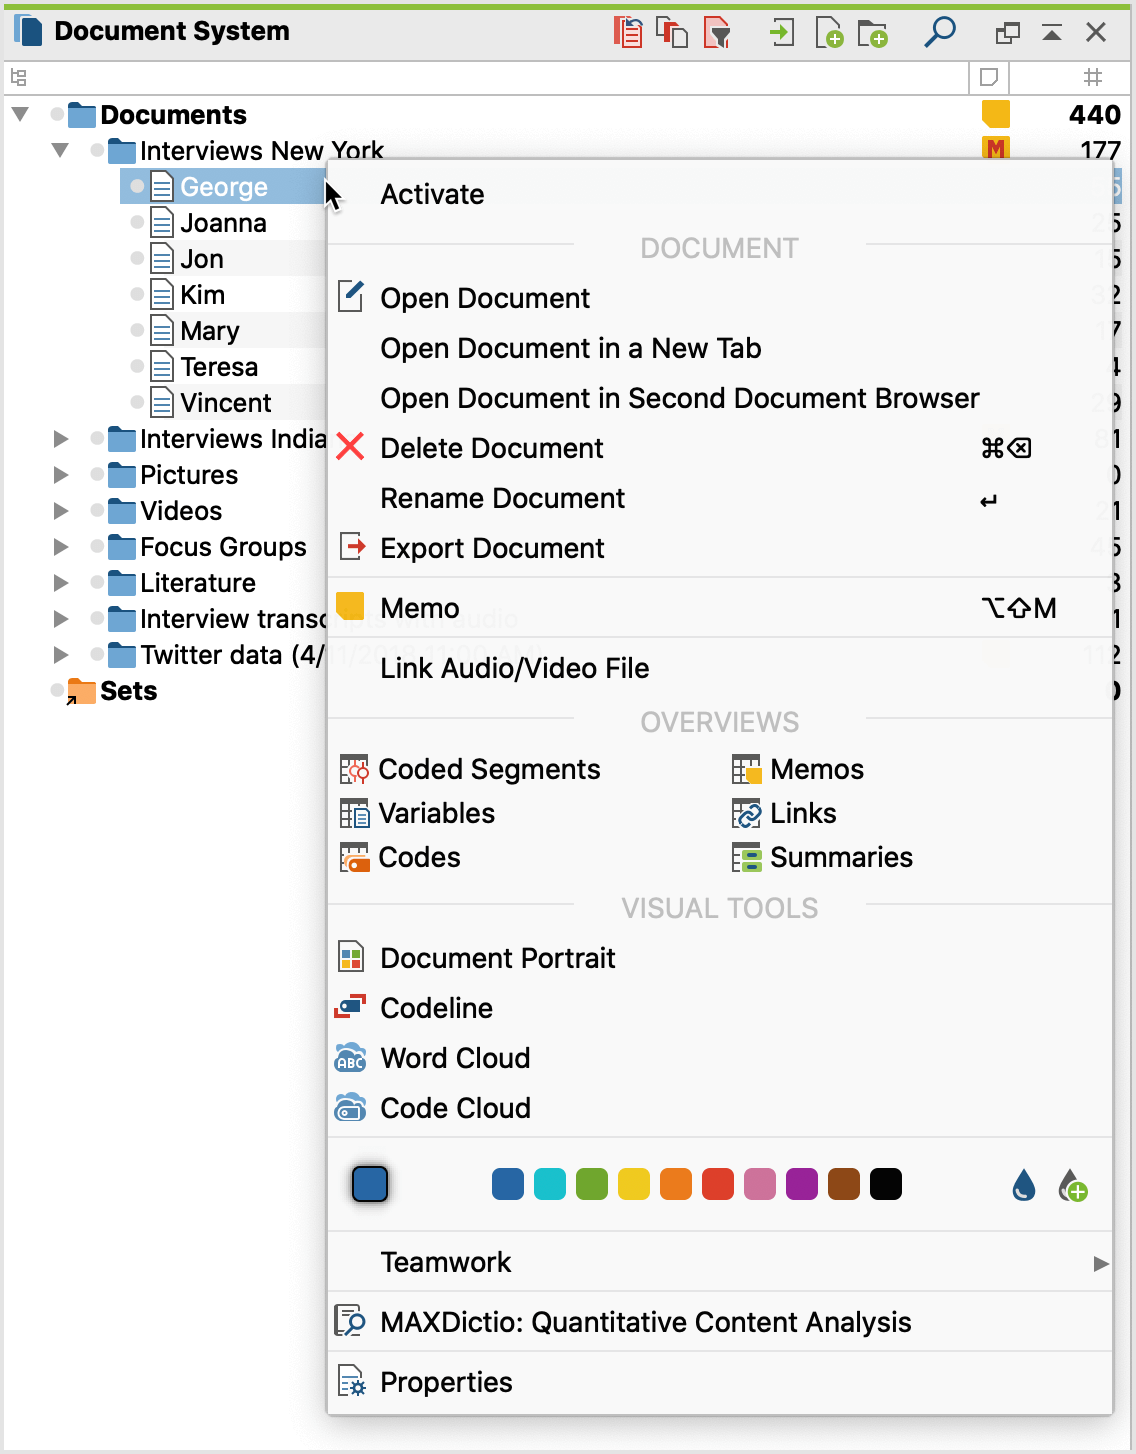Expand the Literature group

[x=60, y=582]
